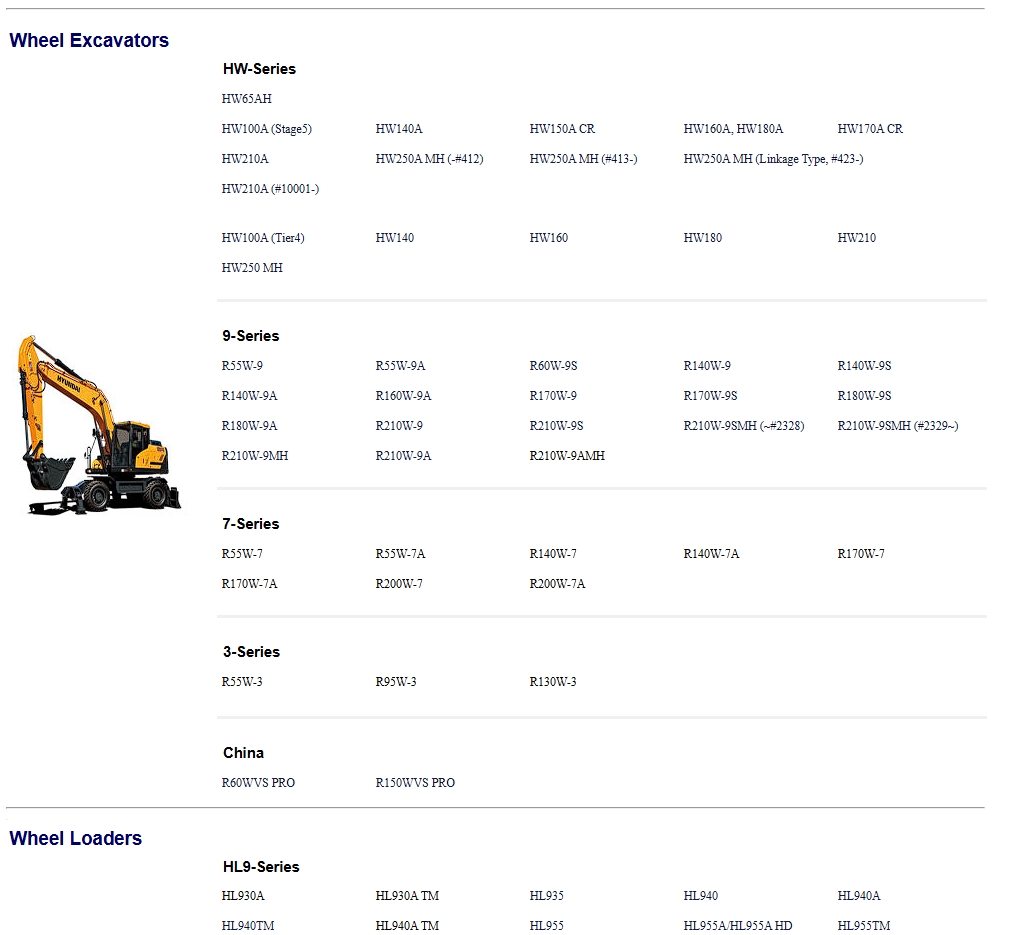The height and width of the screenshot is (935, 1010).
Task: Open HL940A link
Action: [x=859, y=896]
